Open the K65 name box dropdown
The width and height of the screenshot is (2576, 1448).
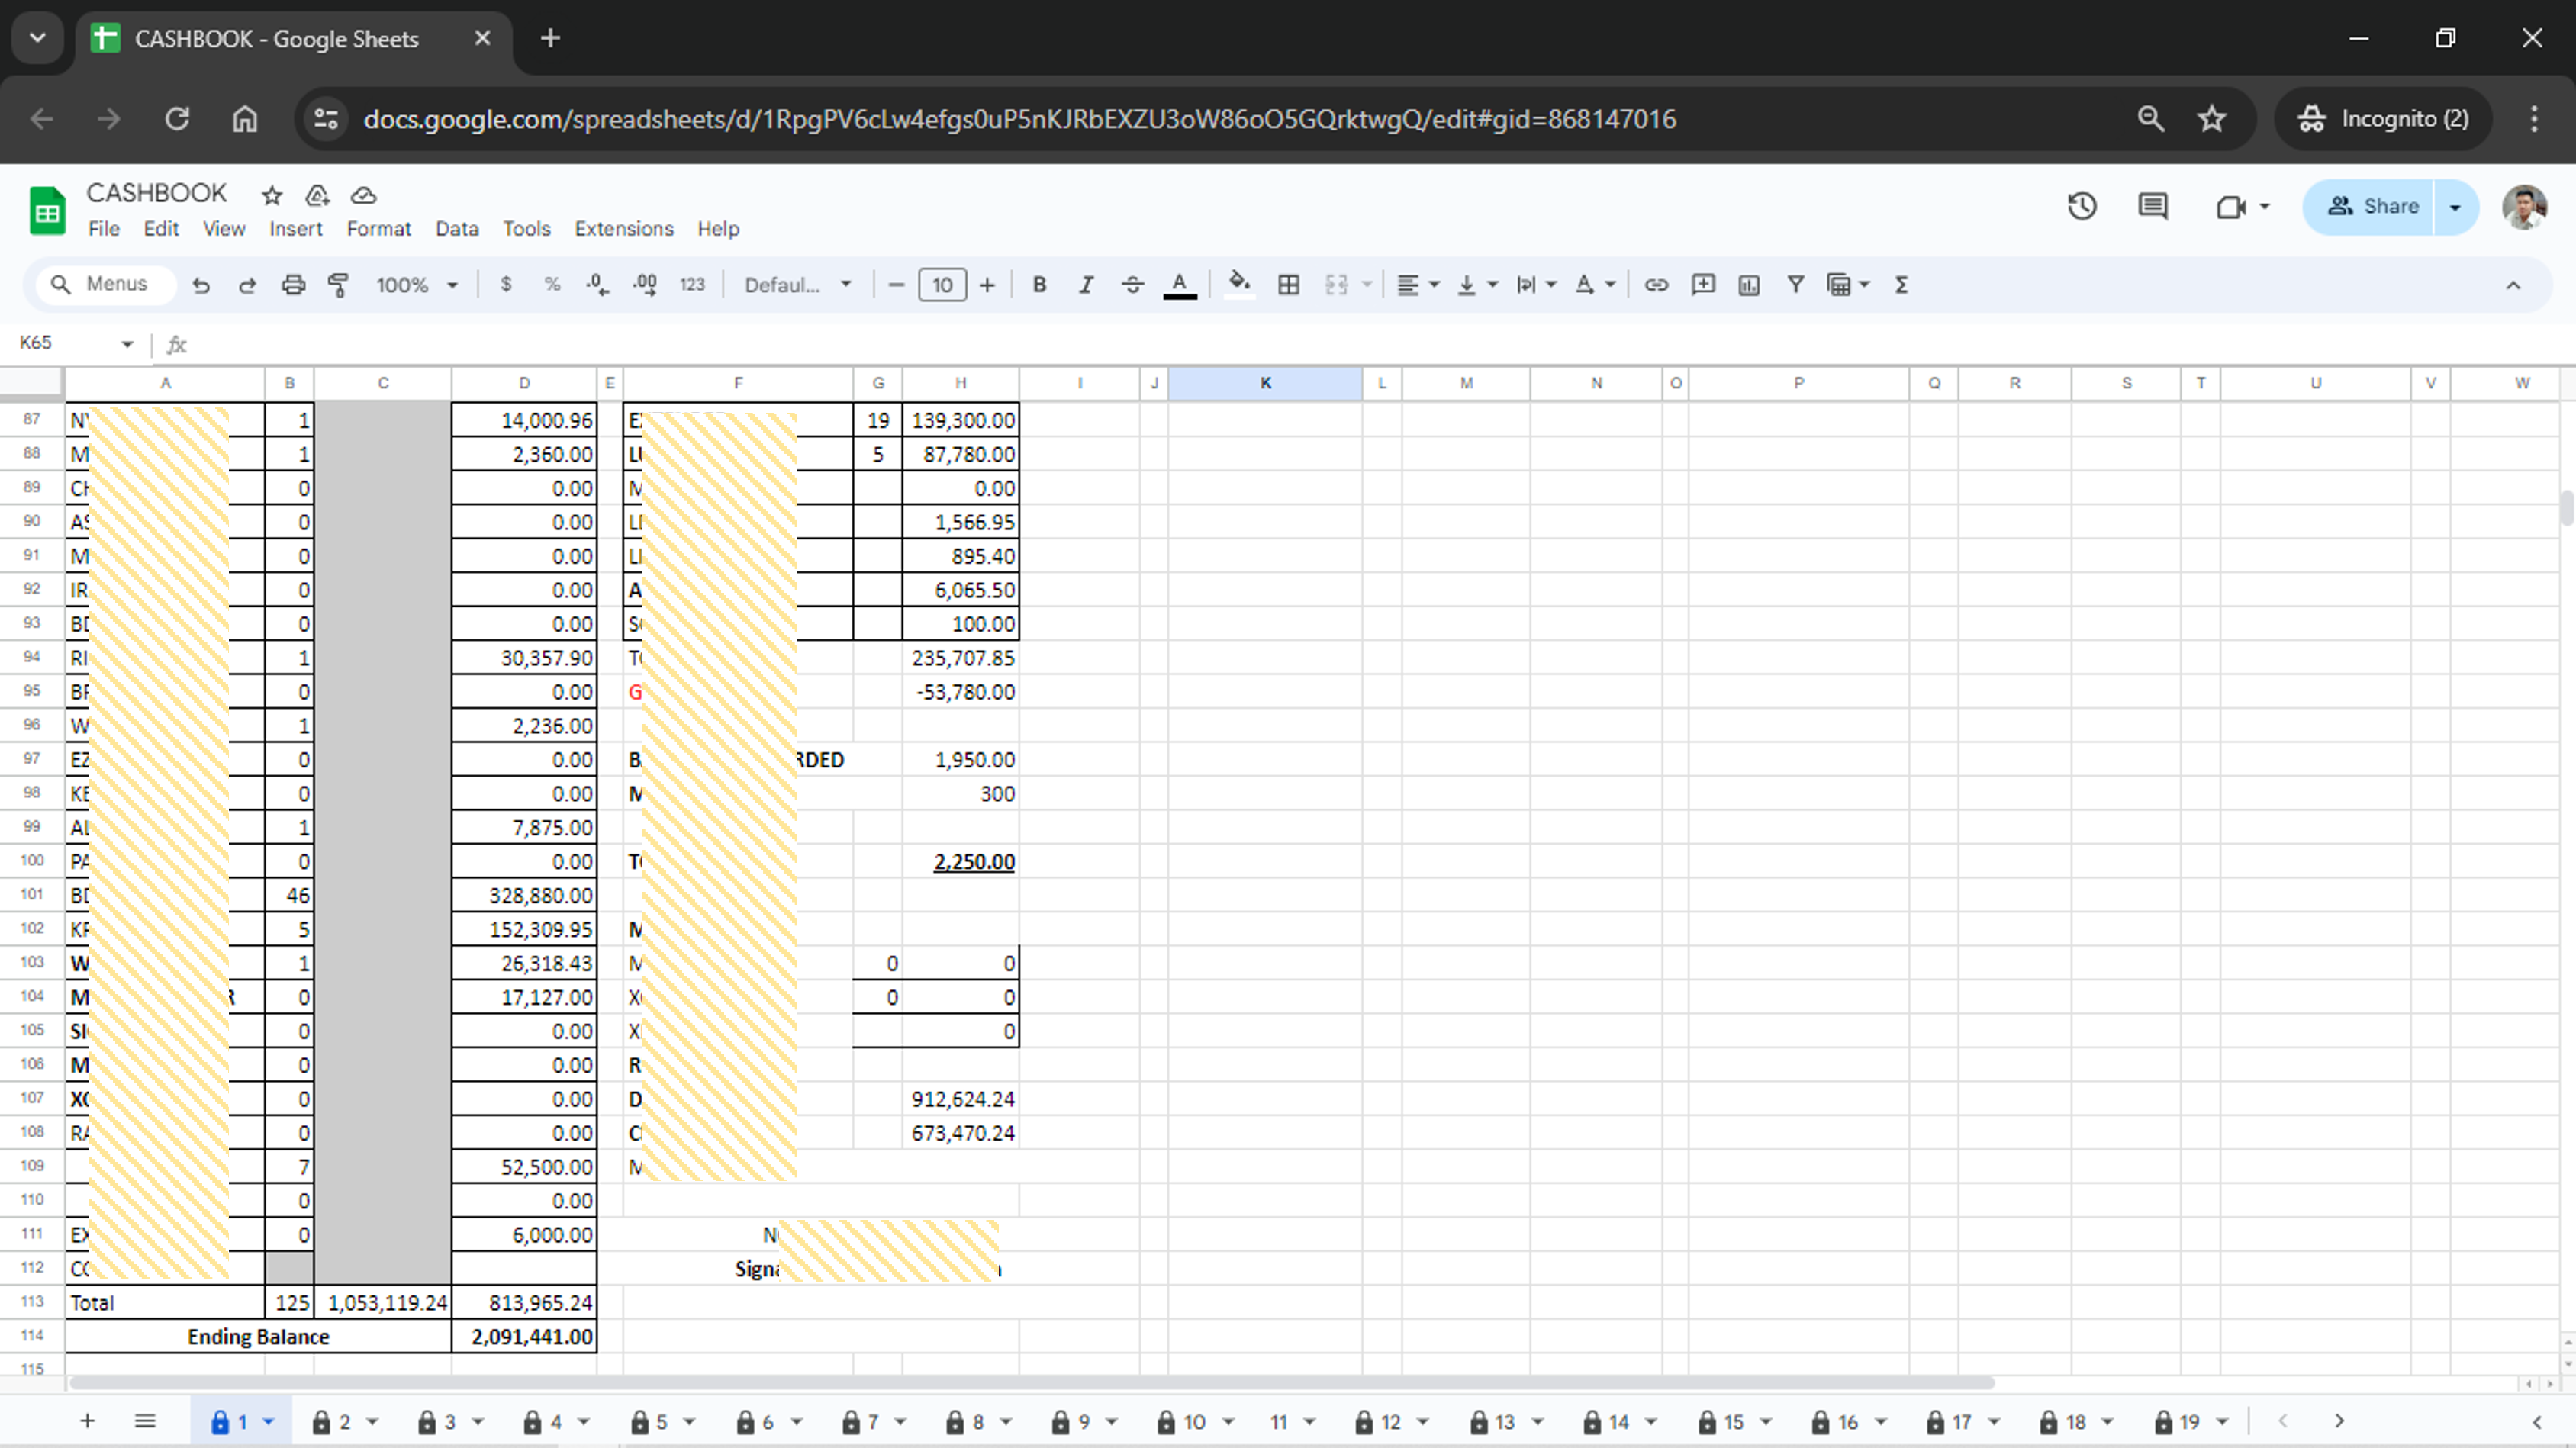(127, 344)
